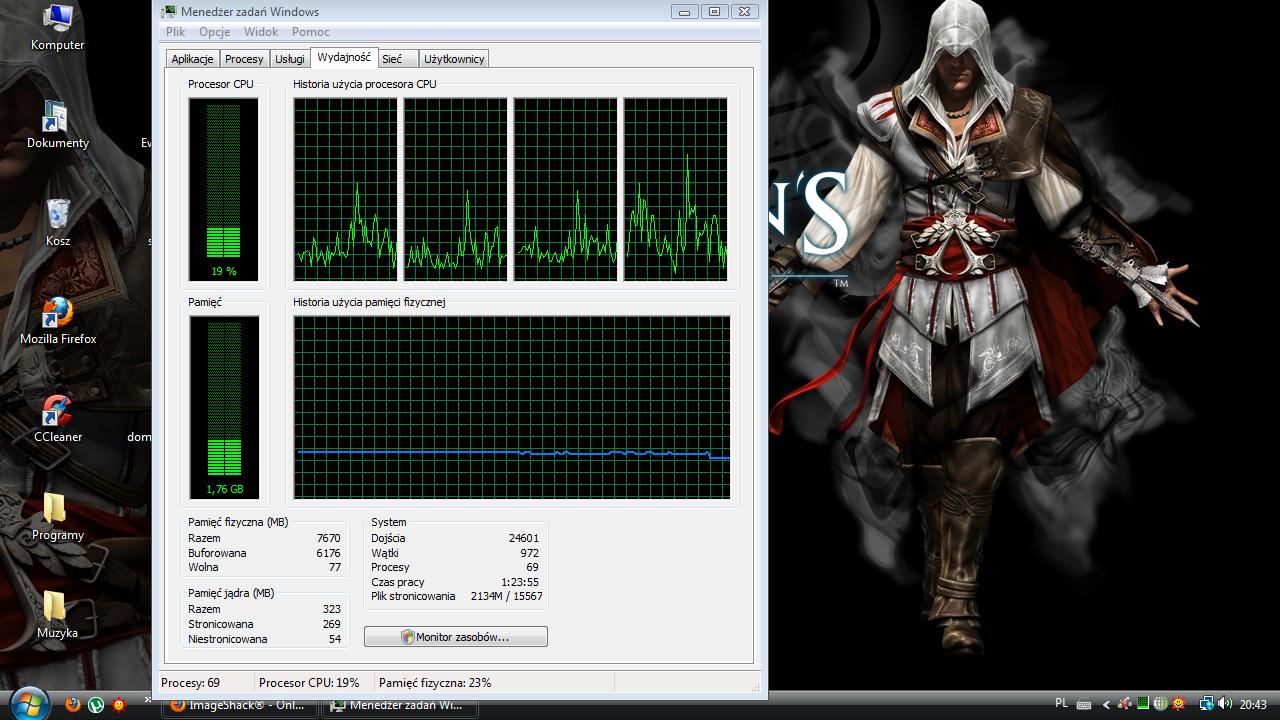Open the Plik menu

pyautogui.click(x=175, y=32)
